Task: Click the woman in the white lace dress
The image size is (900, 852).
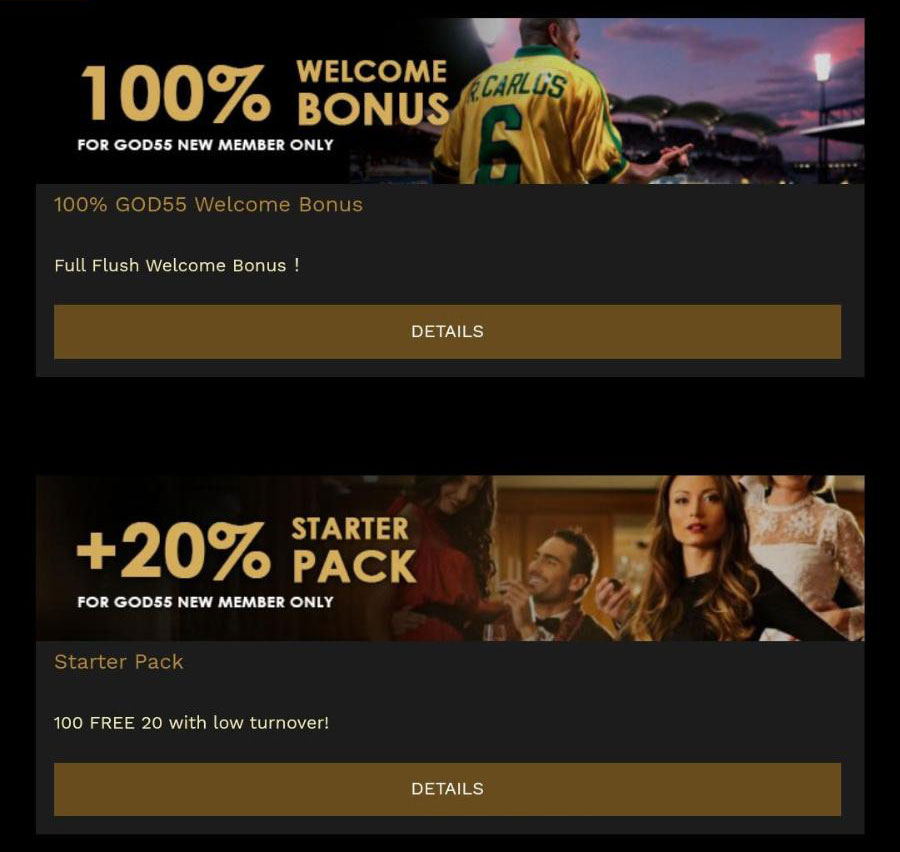Action: tap(809, 551)
